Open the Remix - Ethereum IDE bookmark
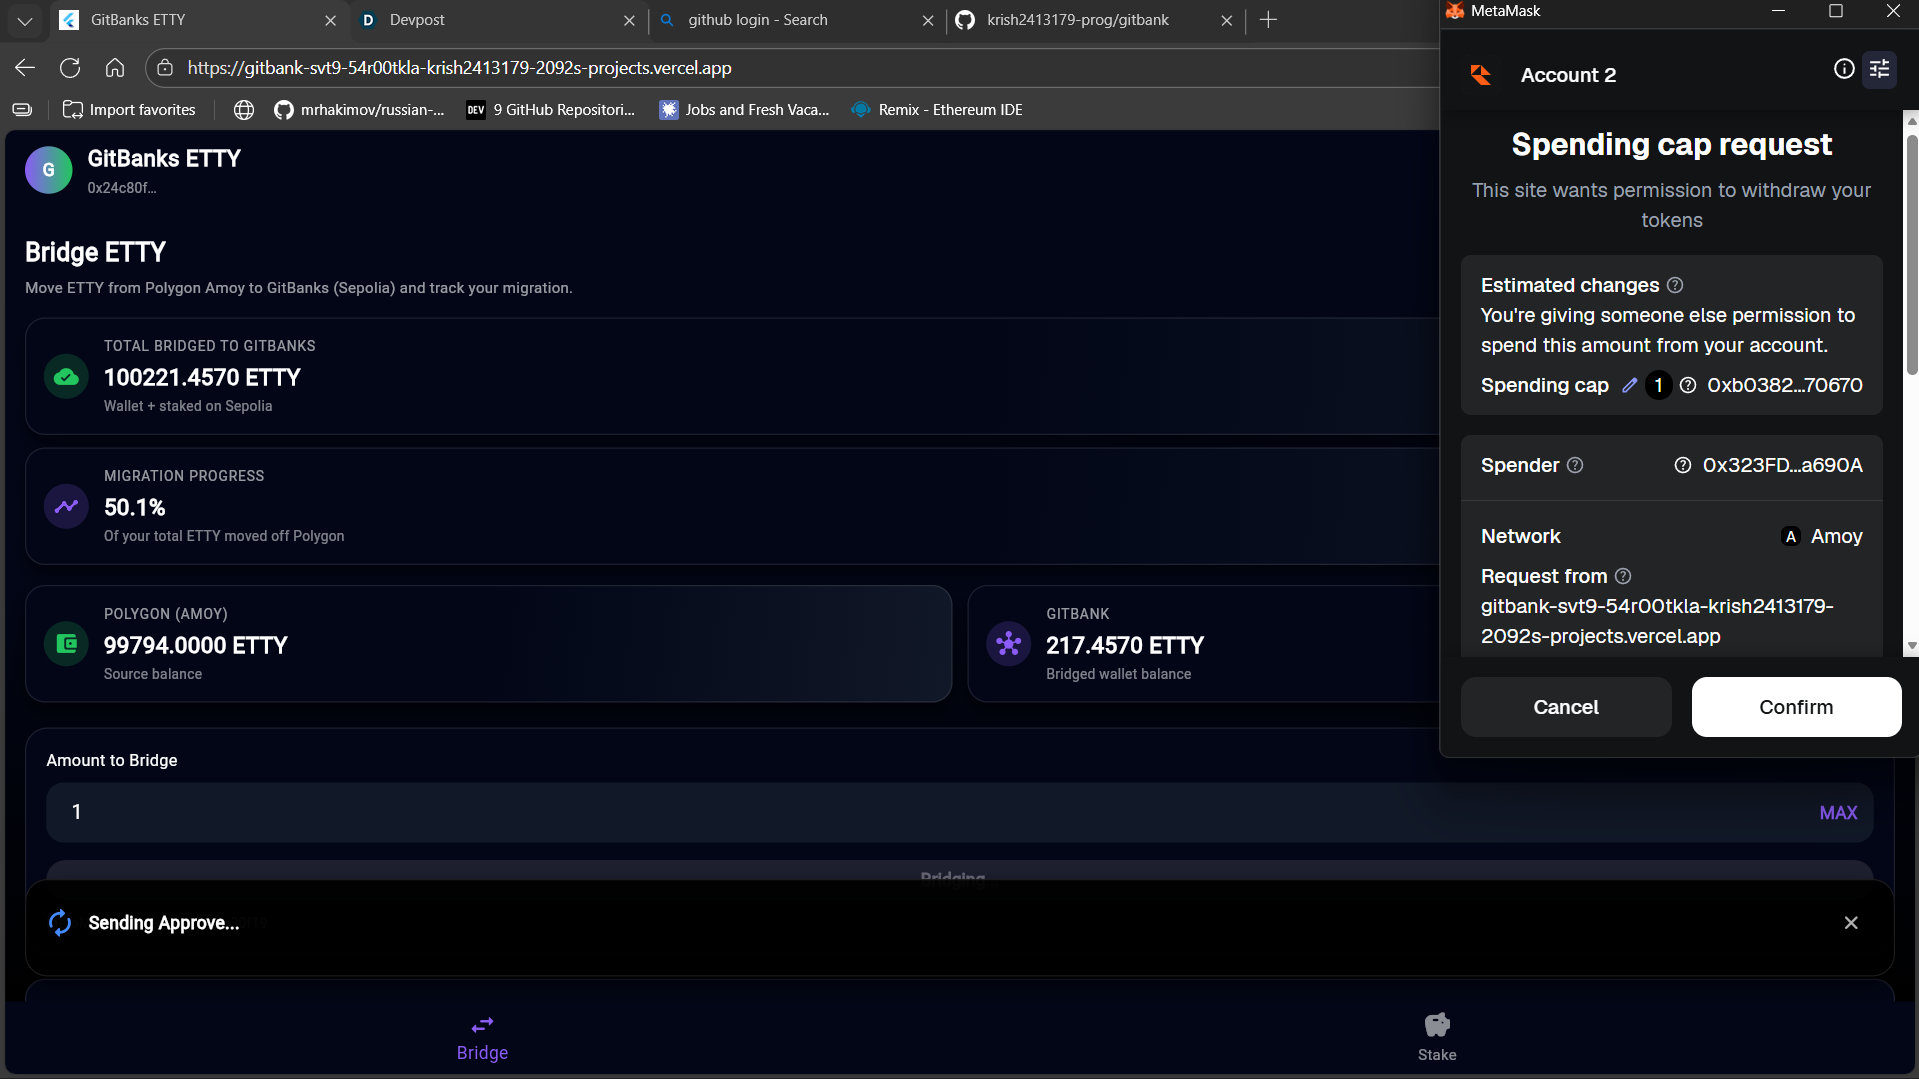 [x=937, y=110]
